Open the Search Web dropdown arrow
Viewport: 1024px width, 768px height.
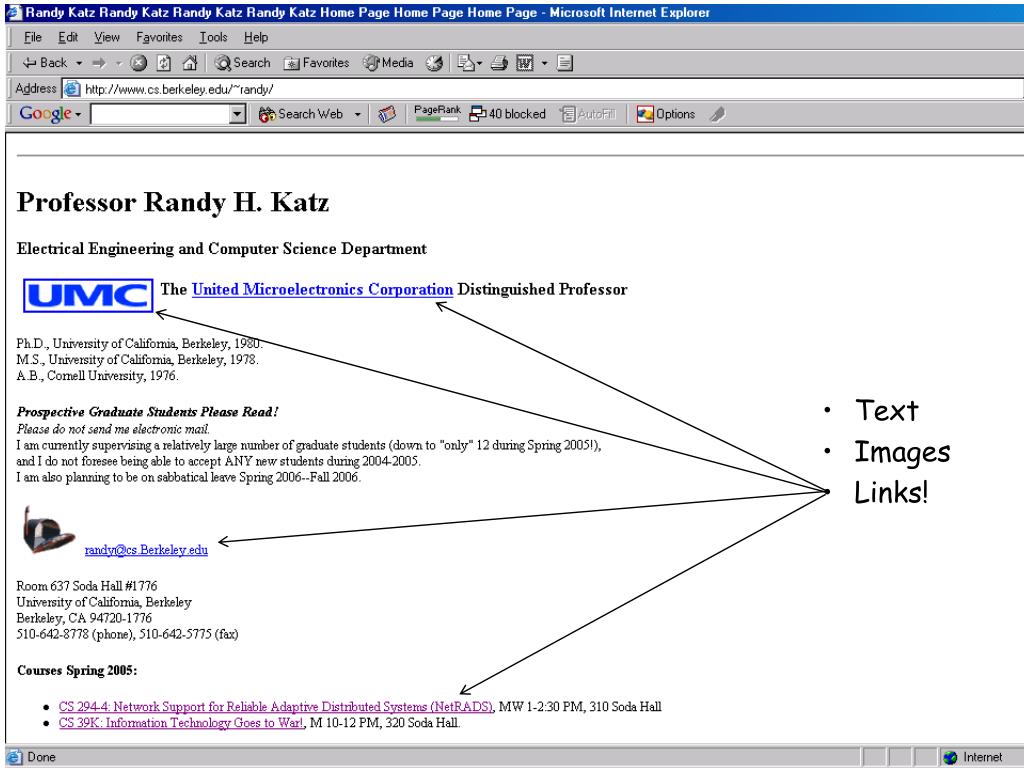click(357, 114)
